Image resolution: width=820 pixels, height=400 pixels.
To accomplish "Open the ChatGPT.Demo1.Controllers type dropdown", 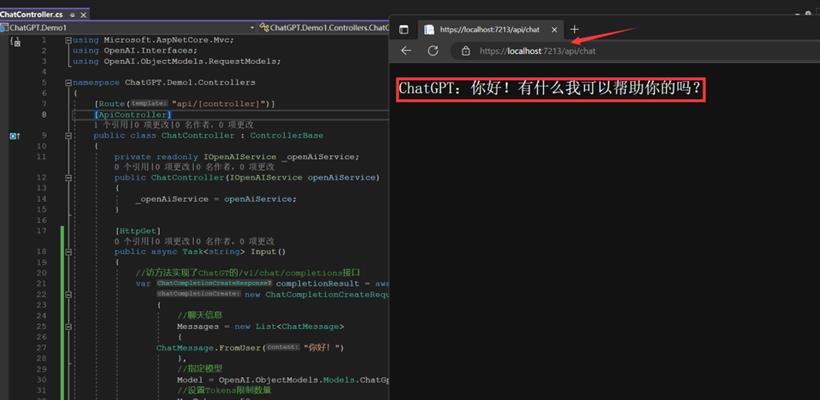I will pos(323,27).
